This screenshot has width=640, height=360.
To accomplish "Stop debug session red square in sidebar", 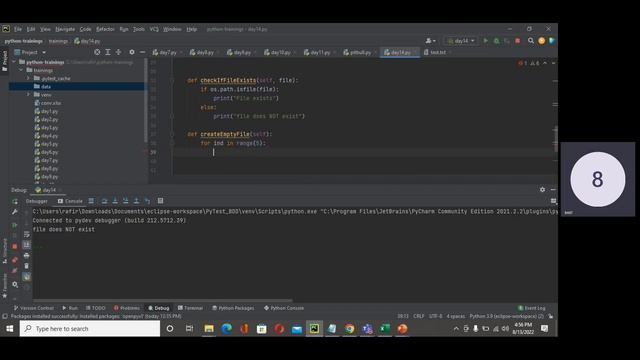I will click(x=15, y=247).
